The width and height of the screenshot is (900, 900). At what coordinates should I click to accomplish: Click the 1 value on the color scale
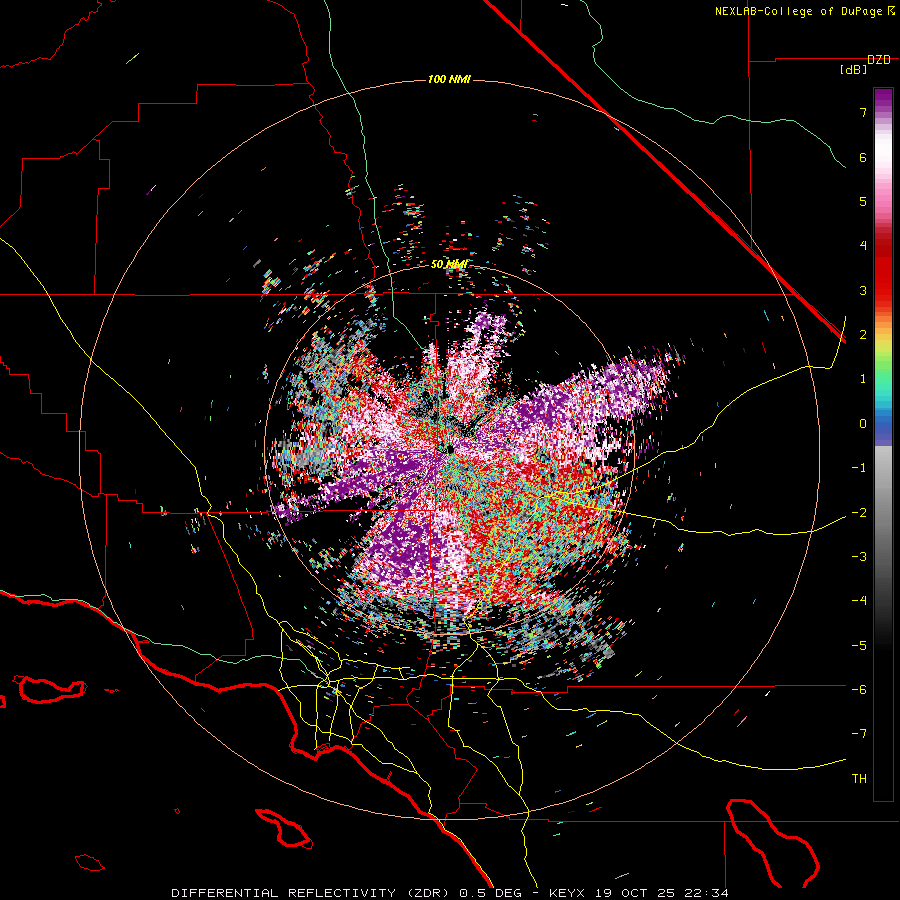point(863,379)
